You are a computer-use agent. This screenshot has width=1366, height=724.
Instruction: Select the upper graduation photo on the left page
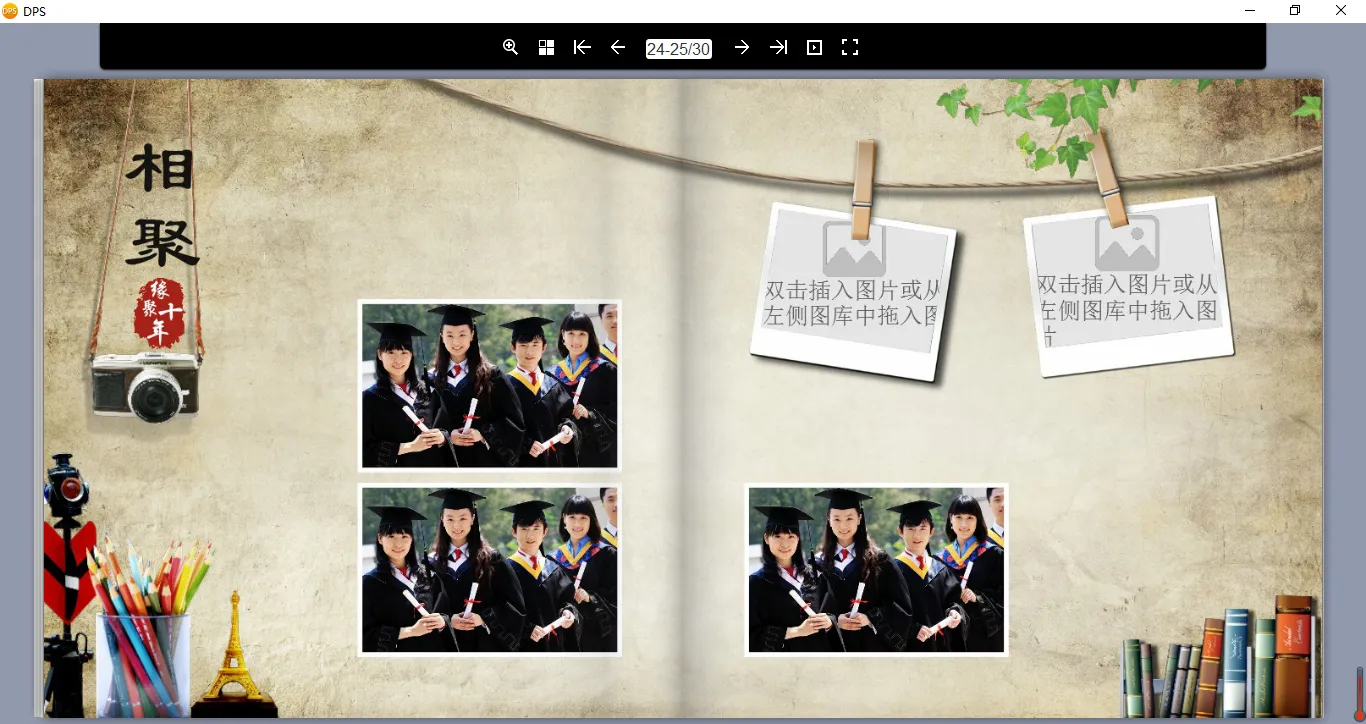click(490, 386)
